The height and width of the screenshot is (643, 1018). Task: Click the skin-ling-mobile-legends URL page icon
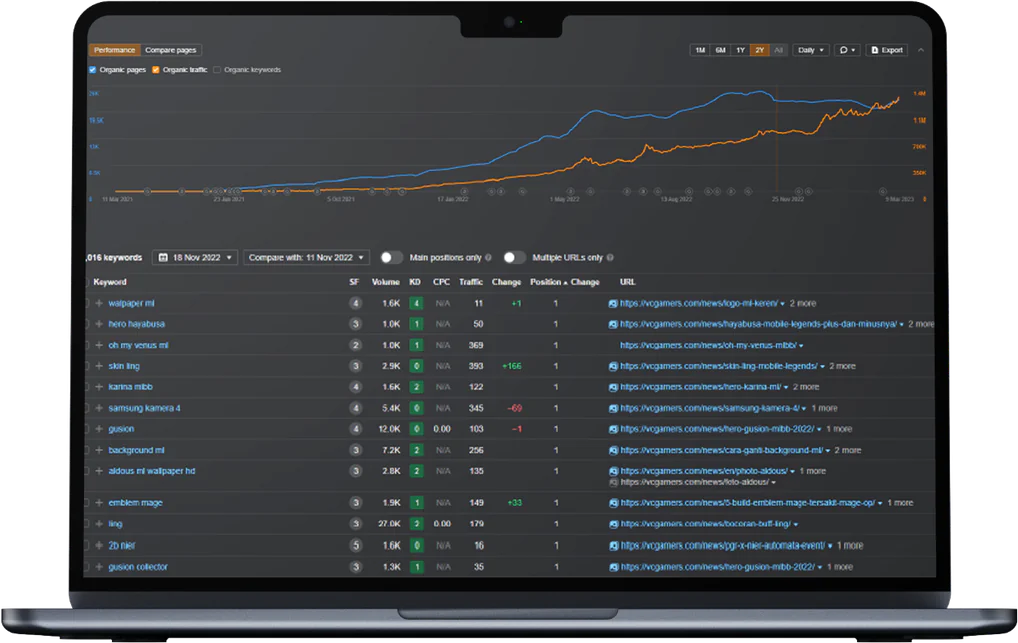tap(613, 366)
